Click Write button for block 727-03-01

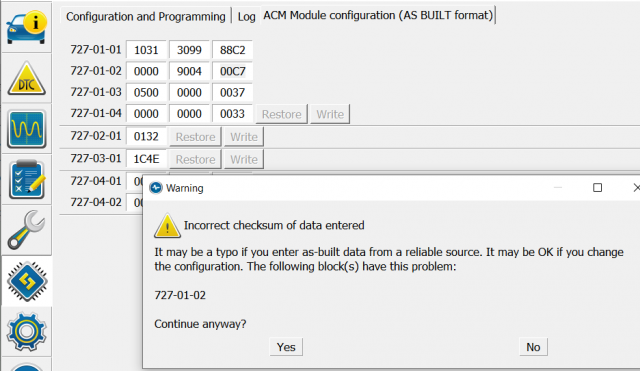(x=244, y=159)
